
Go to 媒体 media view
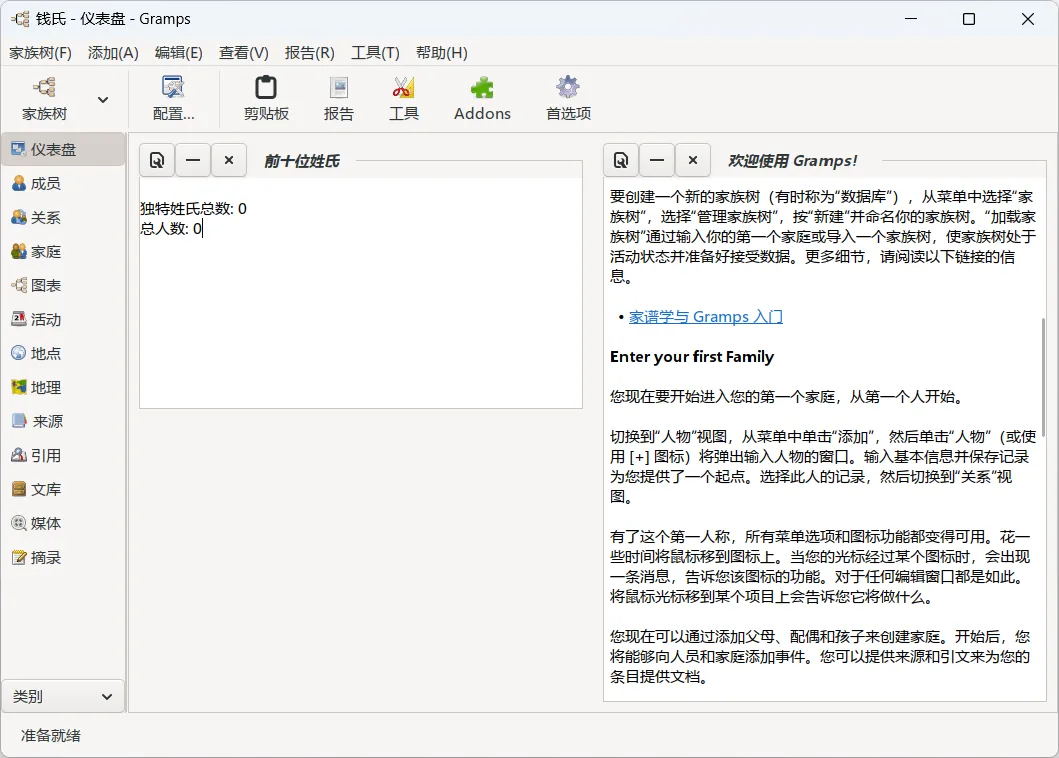(63, 524)
